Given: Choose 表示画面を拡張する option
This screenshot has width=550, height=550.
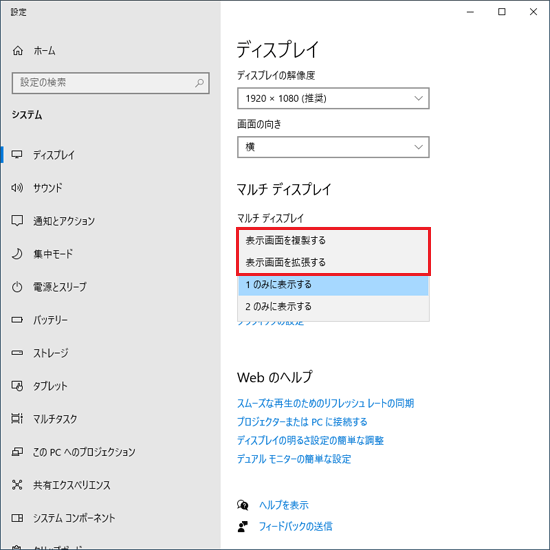Looking at the screenshot, I should 333,262.
